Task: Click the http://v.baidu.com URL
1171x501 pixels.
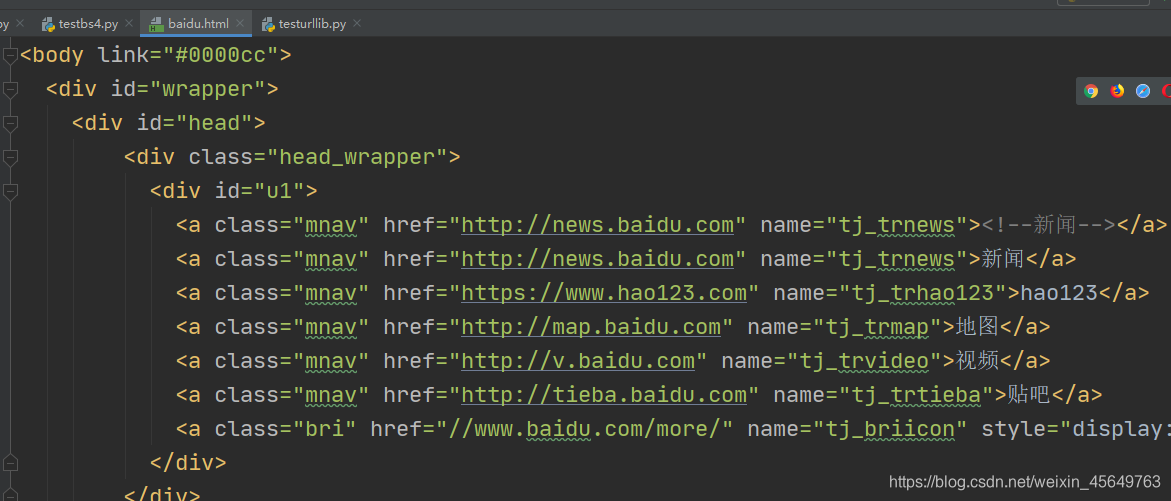Action: (578, 361)
